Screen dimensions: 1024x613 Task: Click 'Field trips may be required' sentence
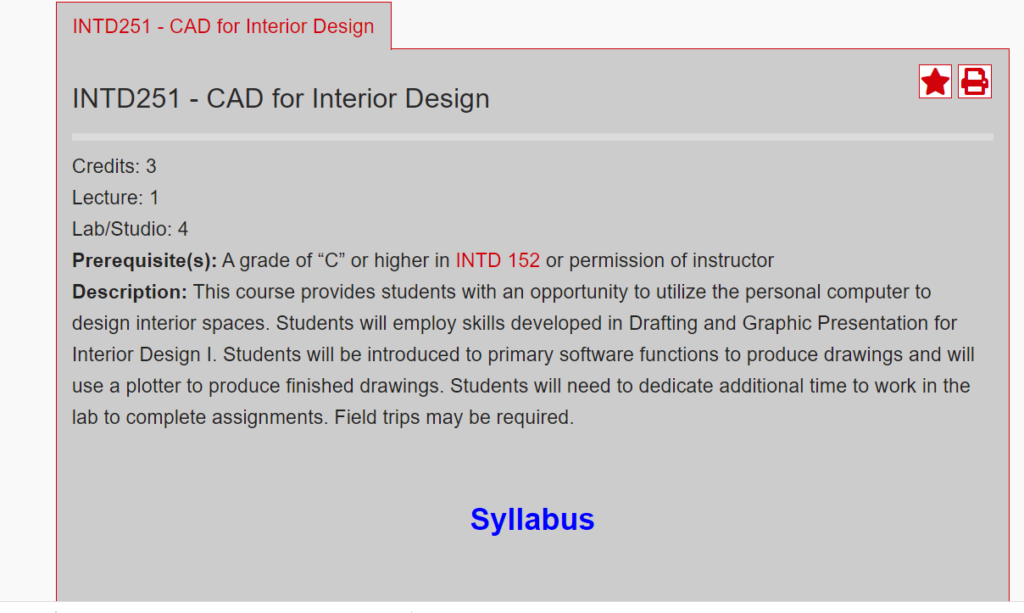point(454,417)
